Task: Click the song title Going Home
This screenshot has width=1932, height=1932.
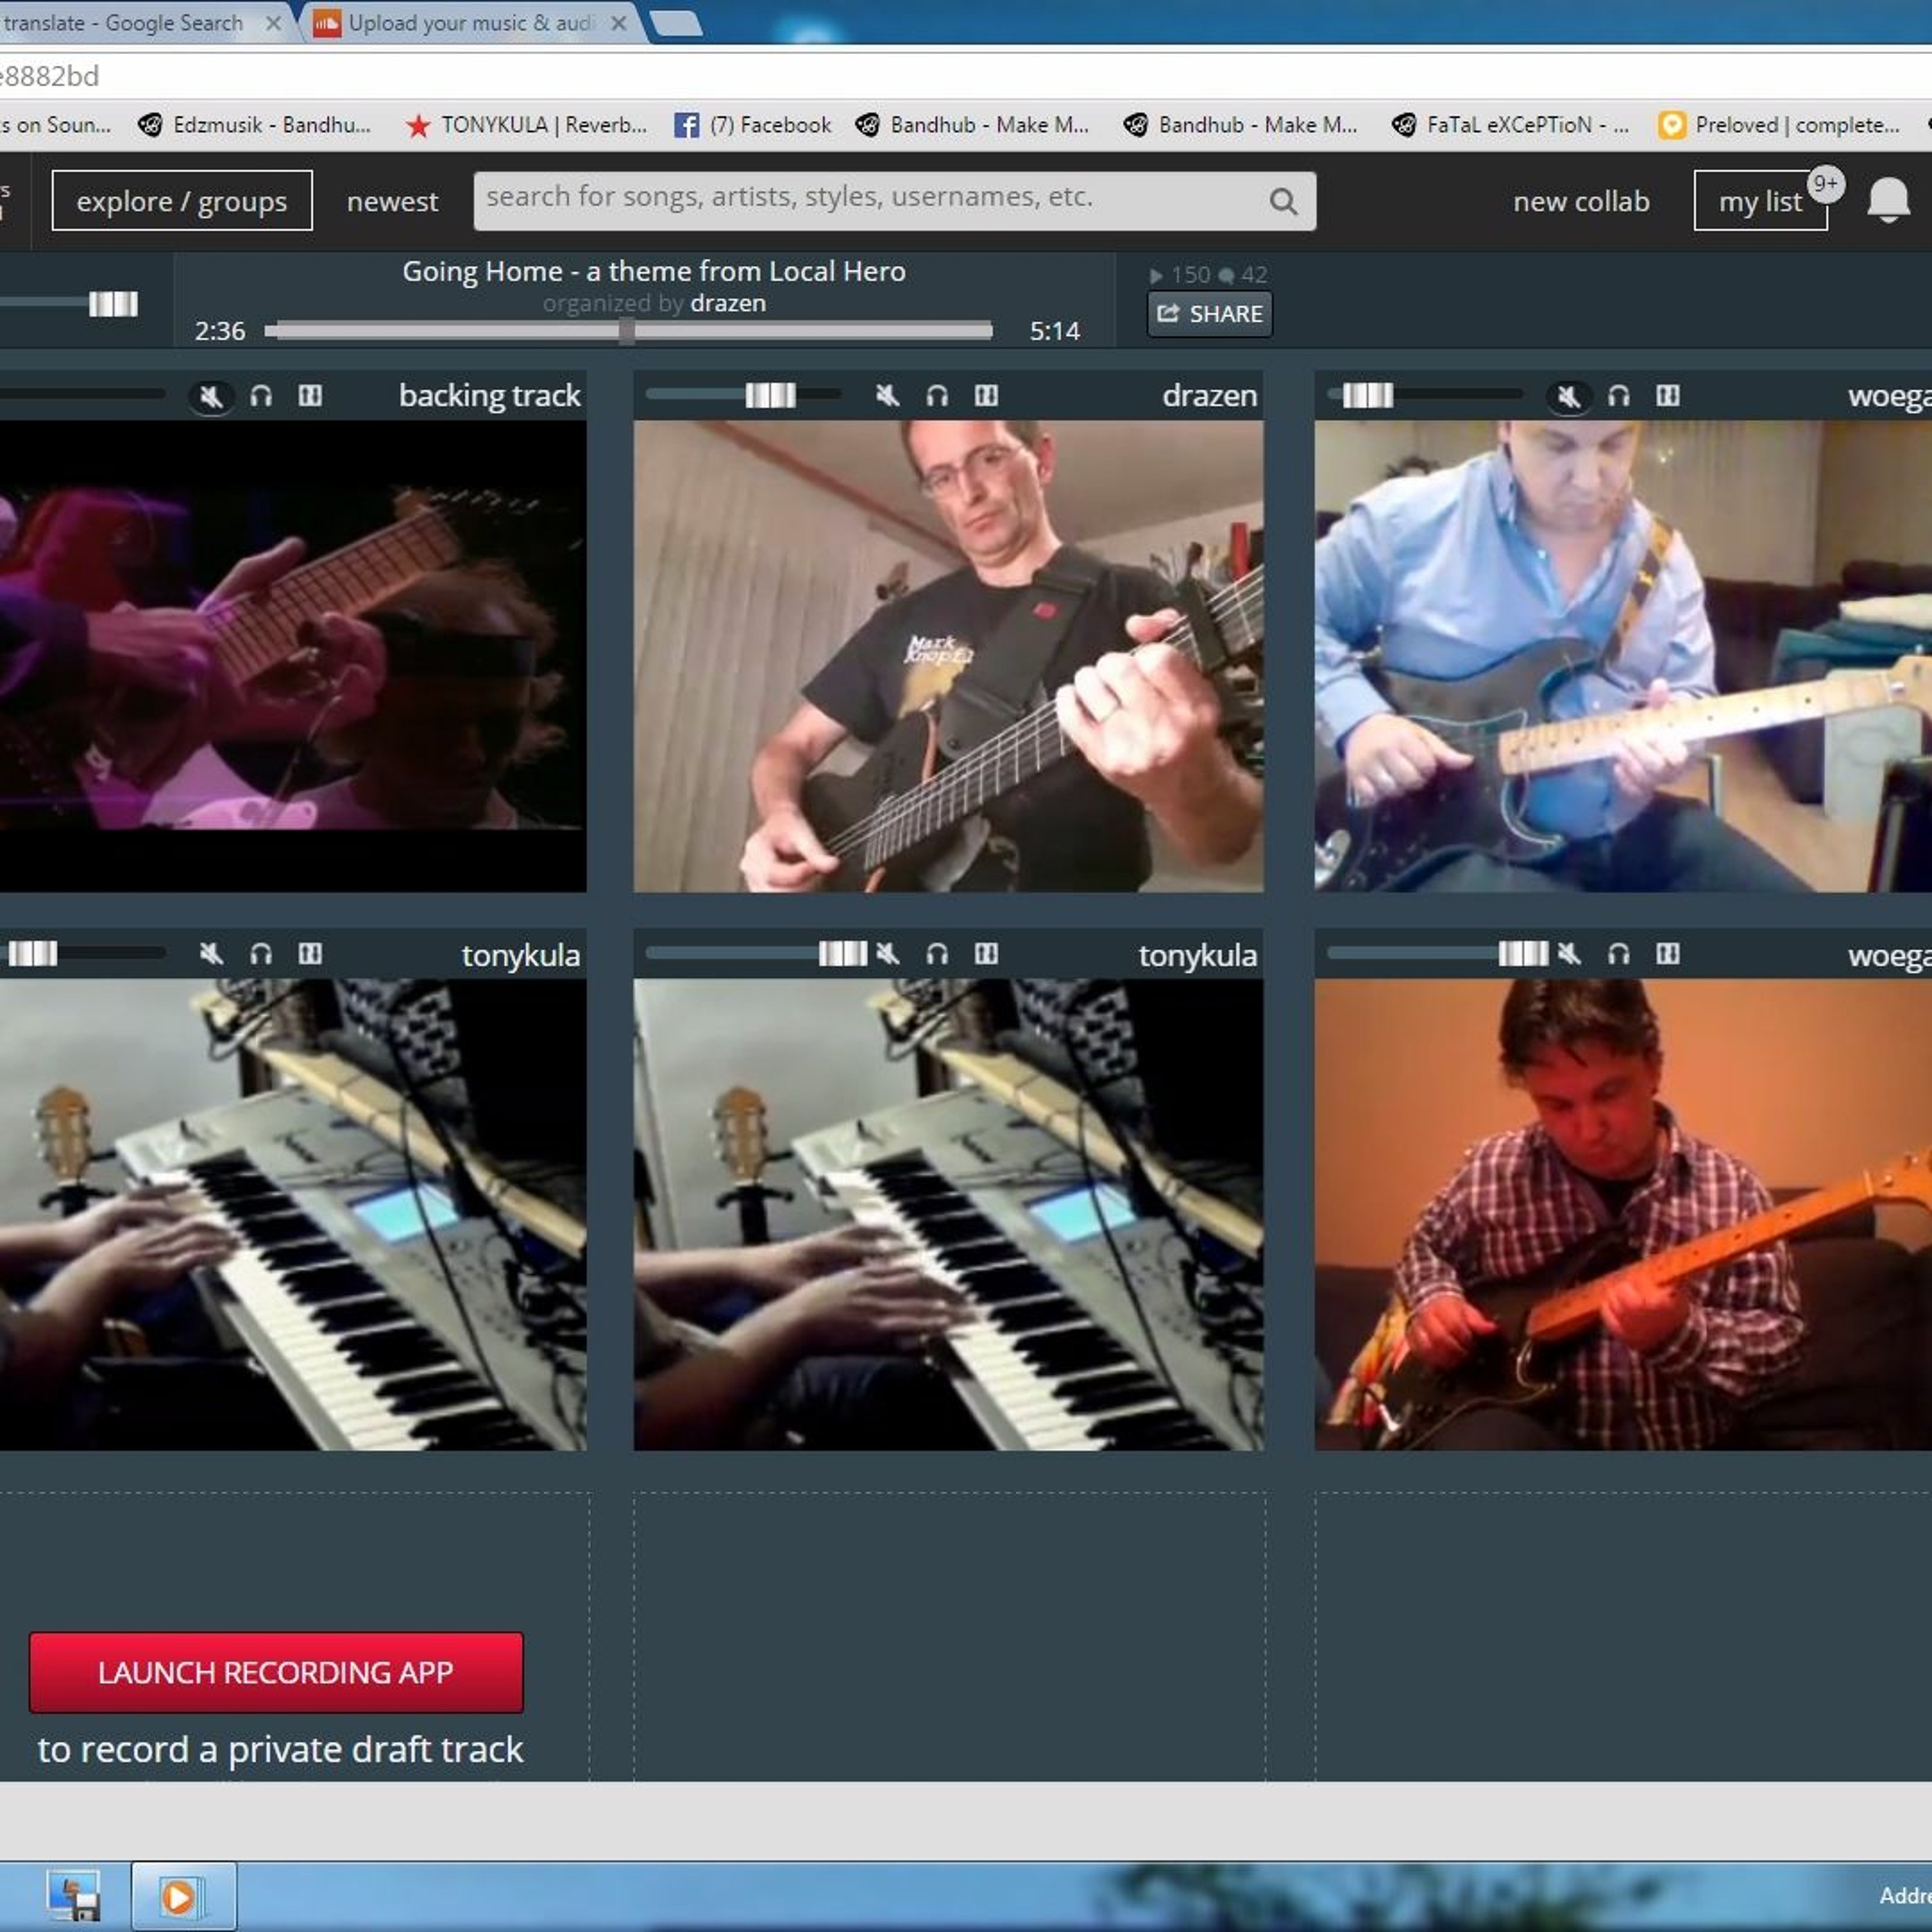Action: coord(654,271)
